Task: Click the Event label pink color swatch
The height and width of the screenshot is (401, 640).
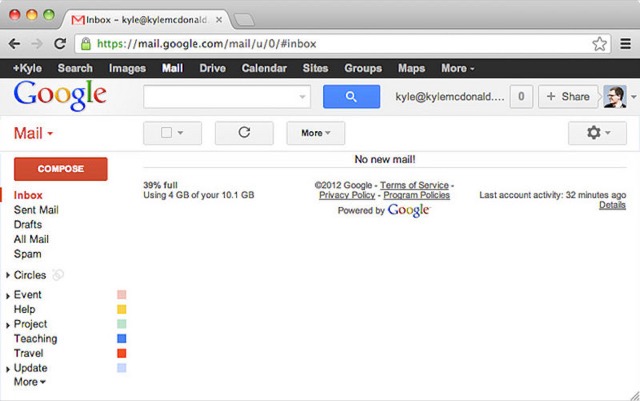Action: 122,294
